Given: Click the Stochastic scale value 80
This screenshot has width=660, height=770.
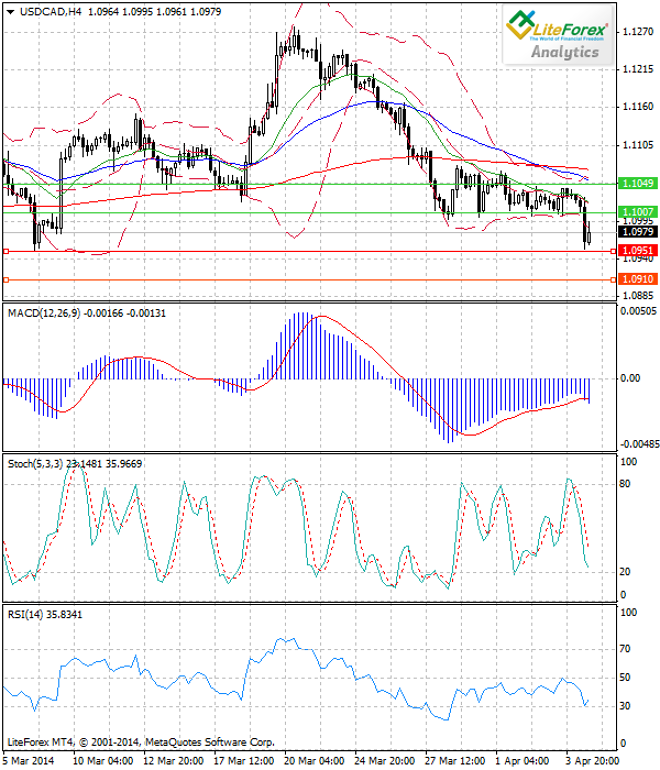Looking at the screenshot, I should (x=625, y=484).
